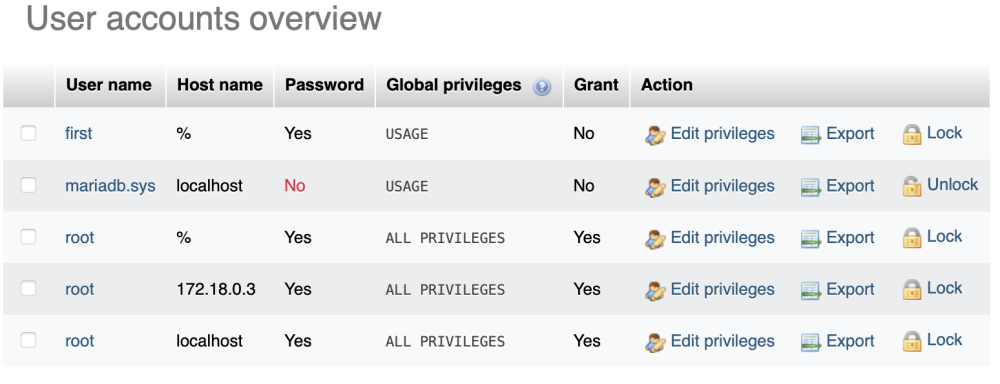Click the 'Password' column header
This screenshot has height=384, width=1000.
[325, 85]
